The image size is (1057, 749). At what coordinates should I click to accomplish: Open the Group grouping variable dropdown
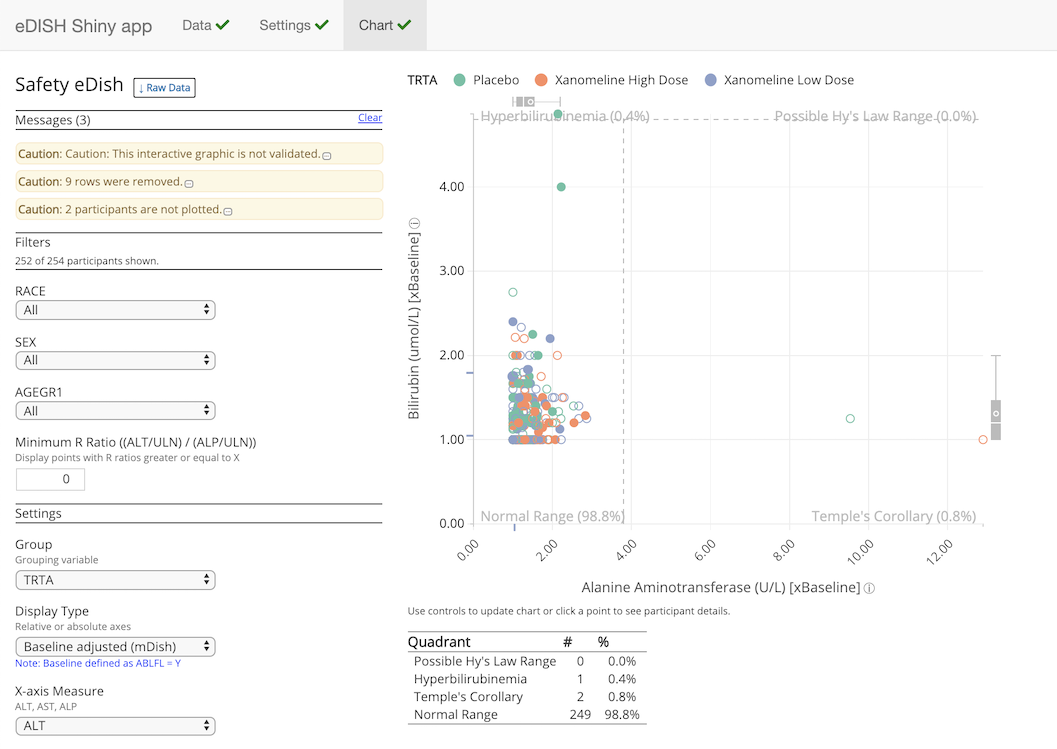point(115,580)
